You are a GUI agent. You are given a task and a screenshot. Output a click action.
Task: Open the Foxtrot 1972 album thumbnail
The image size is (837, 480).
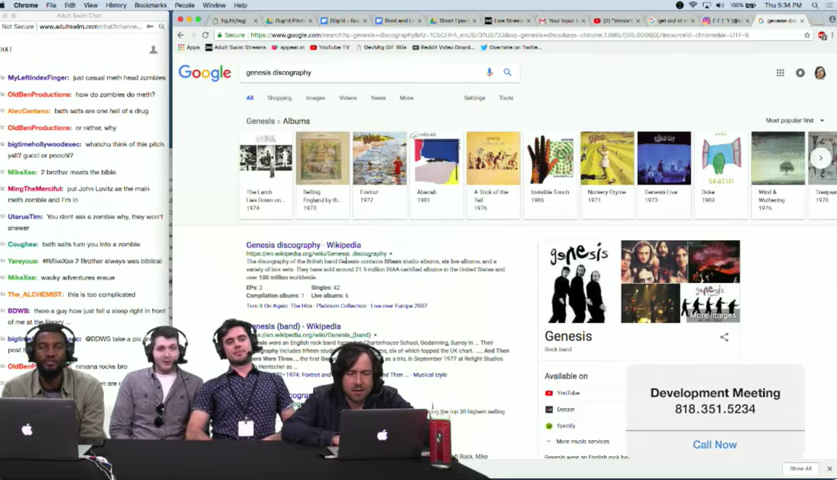(380, 175)
